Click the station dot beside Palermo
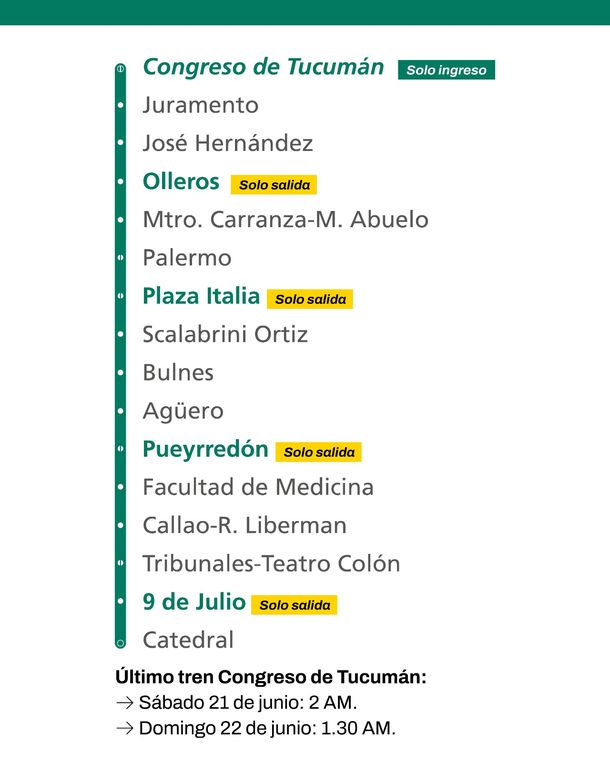 tap(120, 258)
